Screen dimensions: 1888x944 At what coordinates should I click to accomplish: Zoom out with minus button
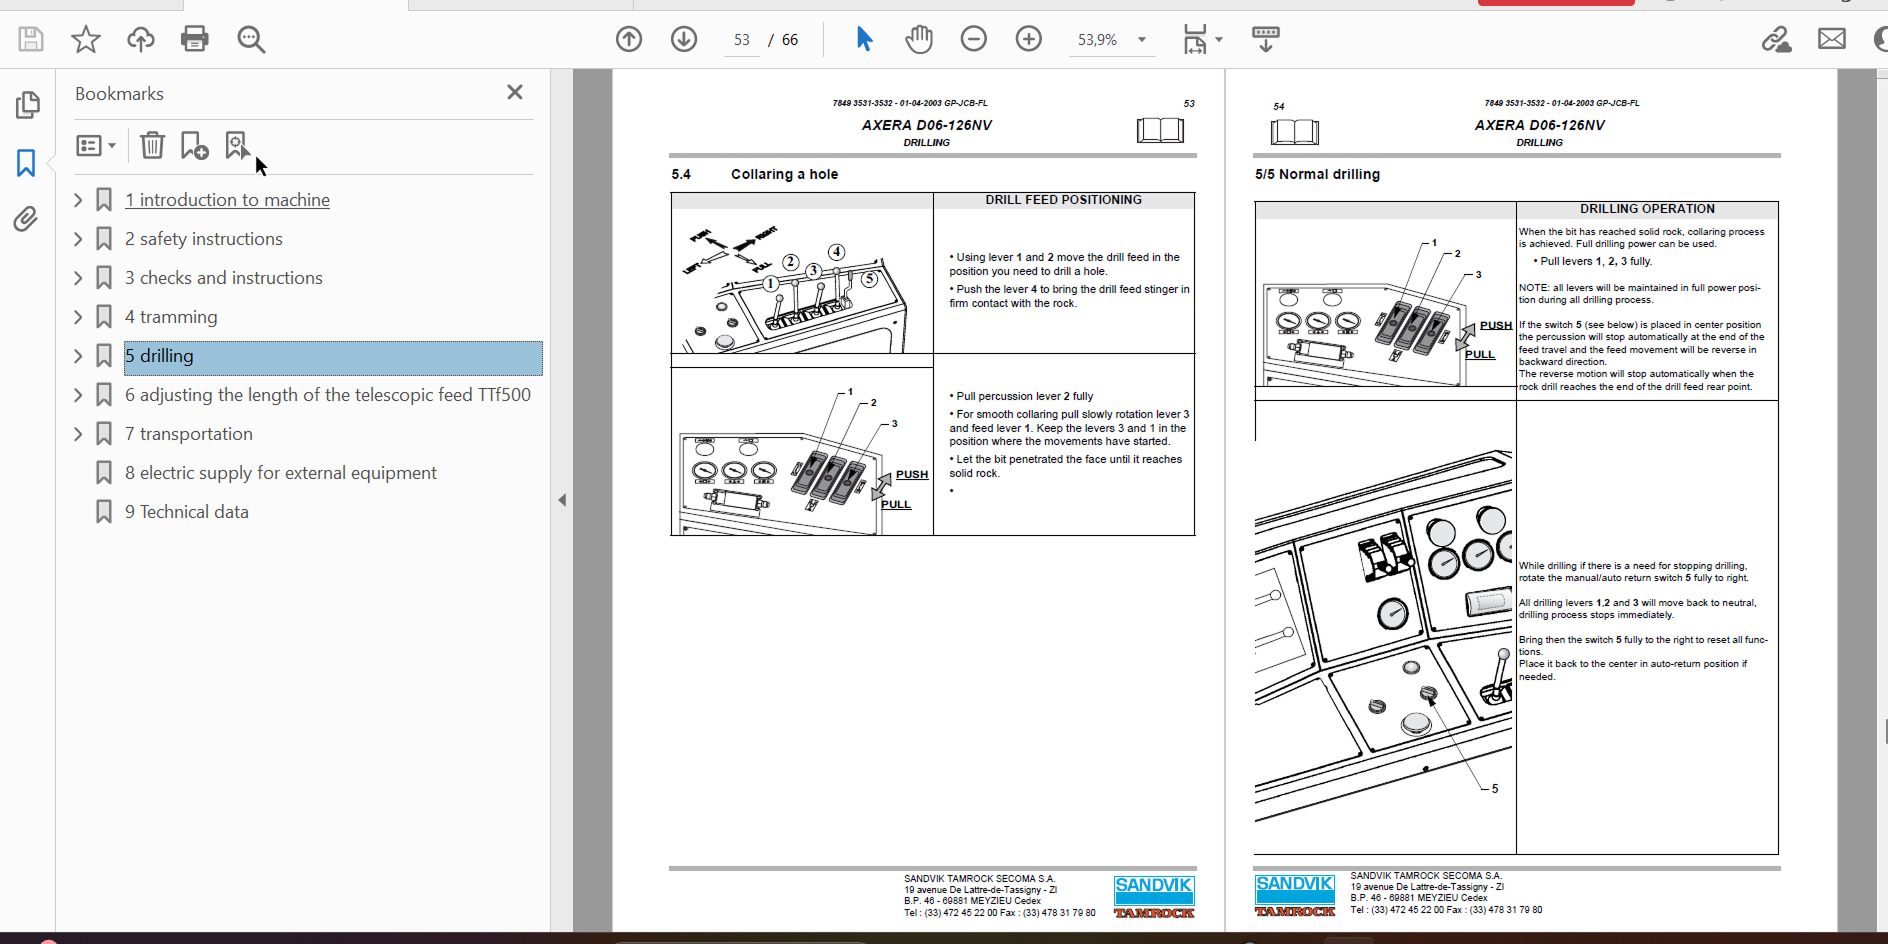[x=973, y=39]
